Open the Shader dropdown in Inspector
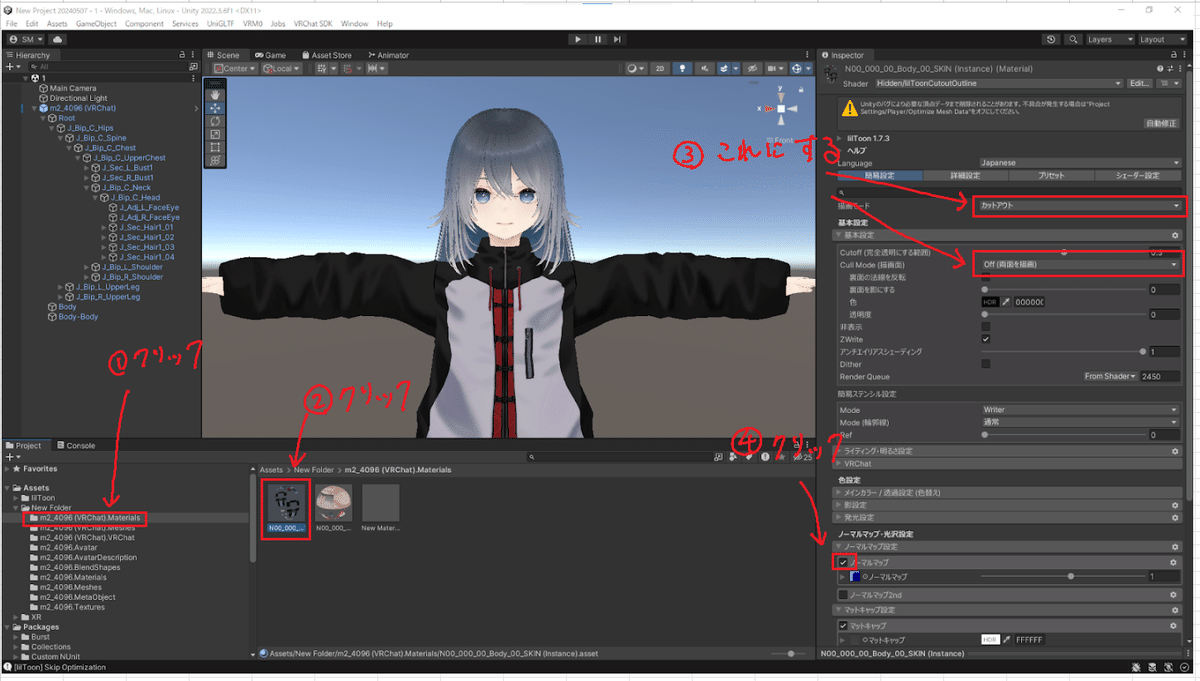 pos(997,83)
